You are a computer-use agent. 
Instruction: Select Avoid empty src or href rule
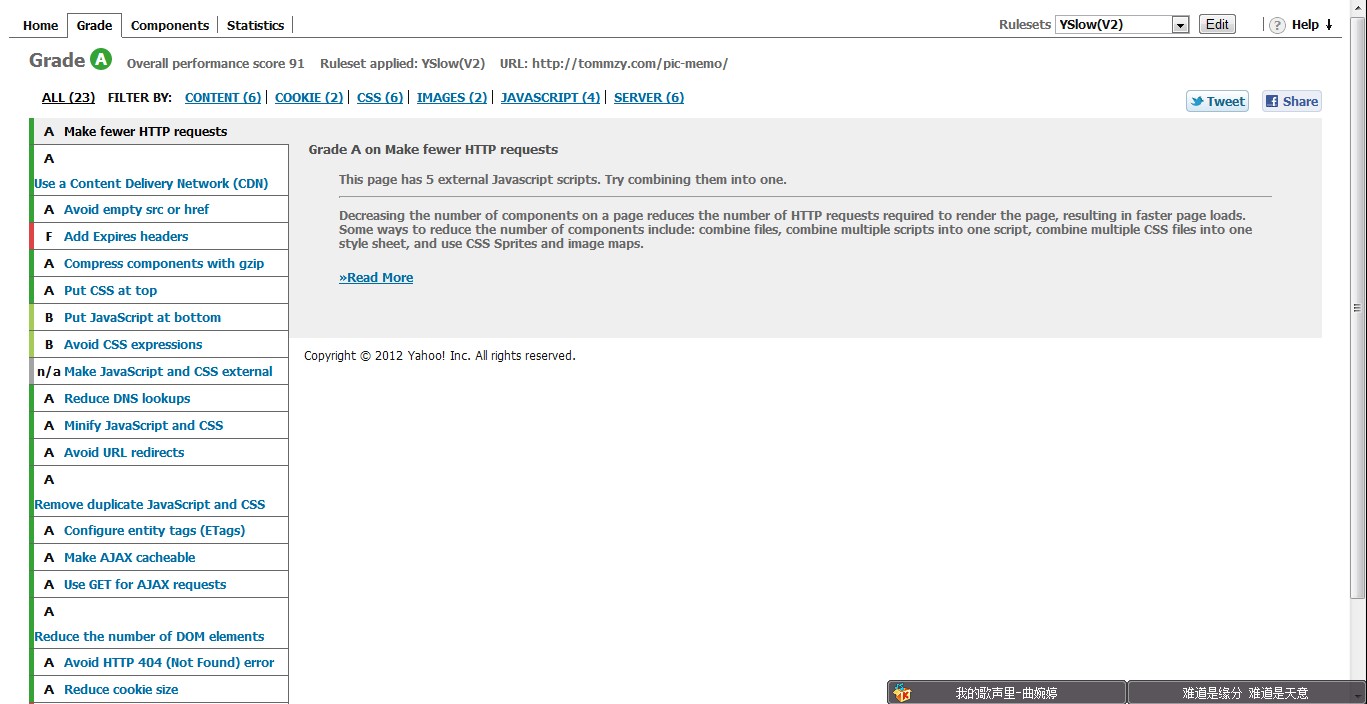coord(160,209)
